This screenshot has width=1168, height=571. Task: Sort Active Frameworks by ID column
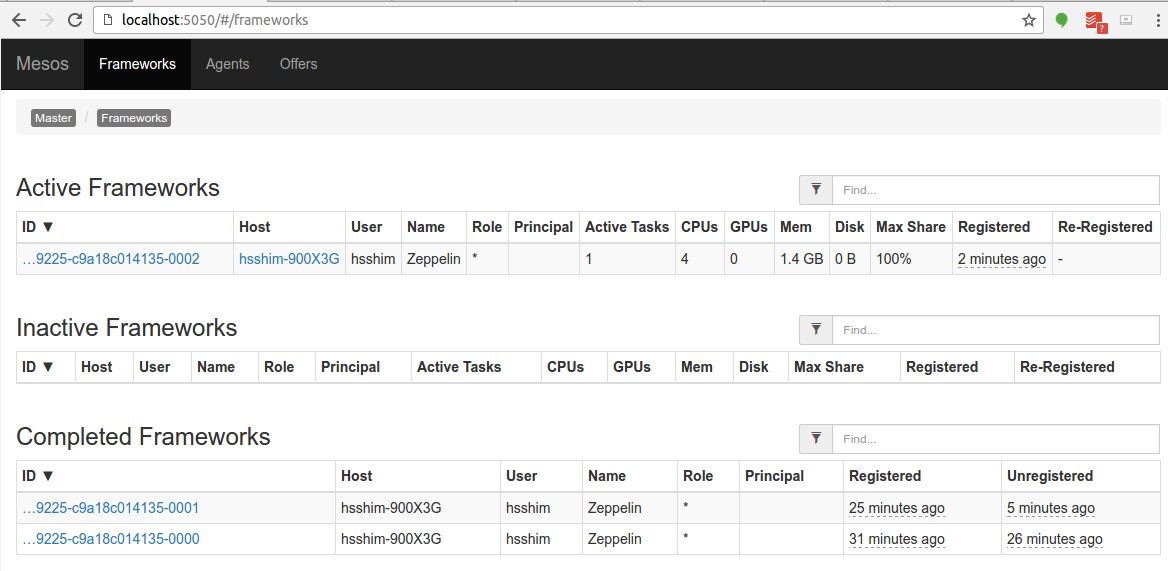pos(38,227)
